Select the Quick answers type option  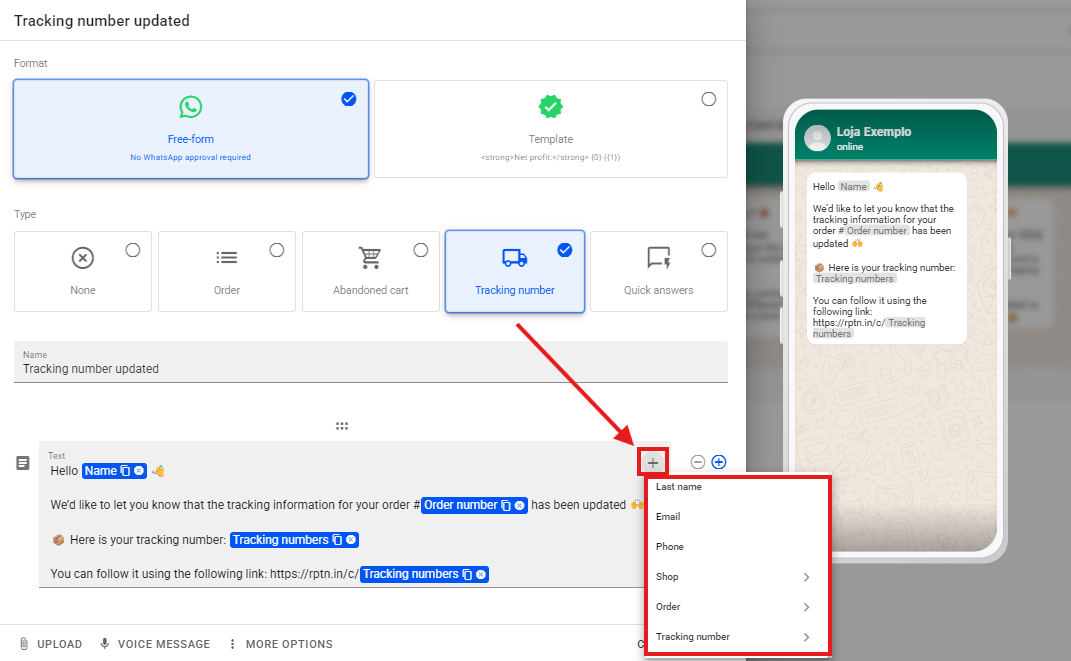(658, 271)
